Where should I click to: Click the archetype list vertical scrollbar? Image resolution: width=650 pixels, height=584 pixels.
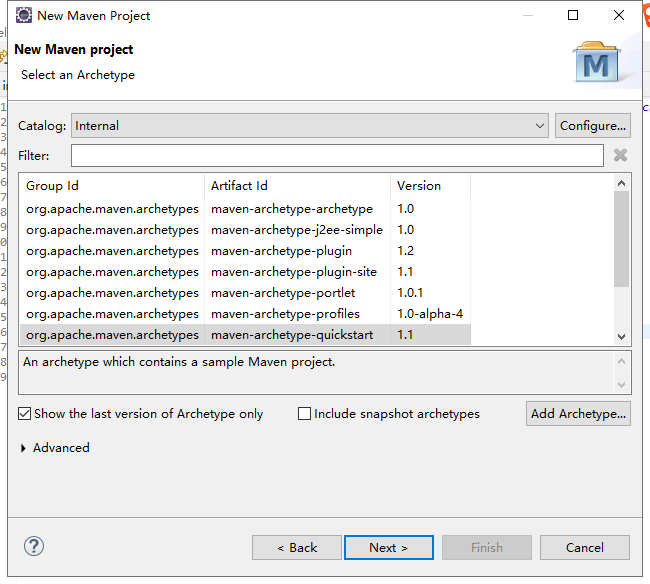click(621, 239)
